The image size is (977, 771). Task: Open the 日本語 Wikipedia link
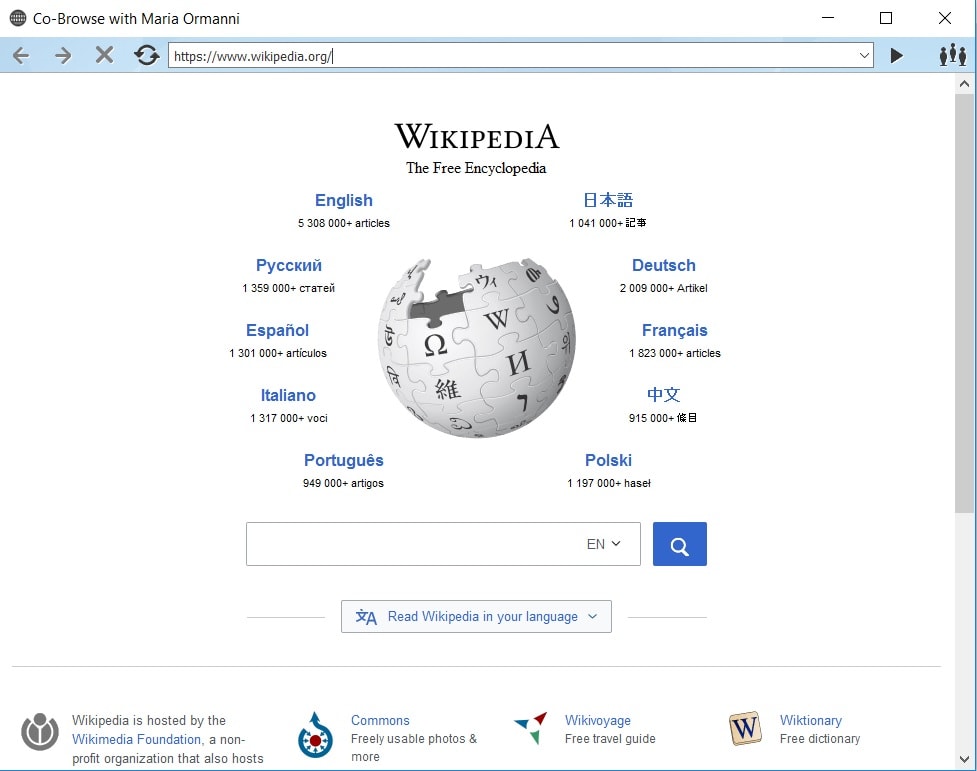608,200
